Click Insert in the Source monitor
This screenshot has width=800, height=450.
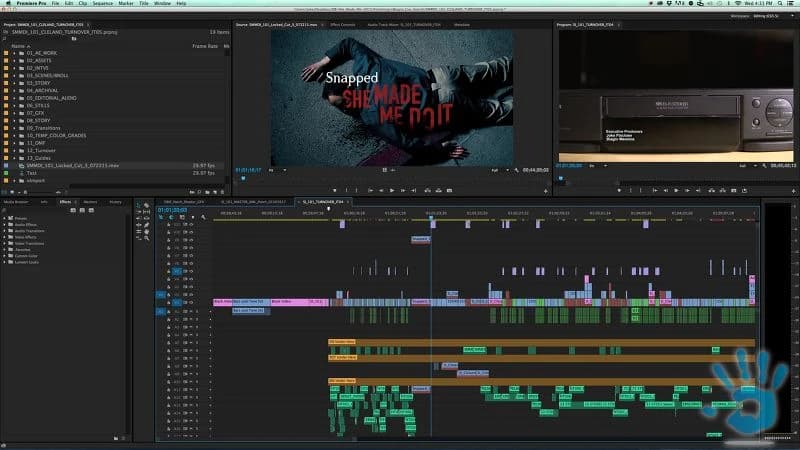pos(428,190)
